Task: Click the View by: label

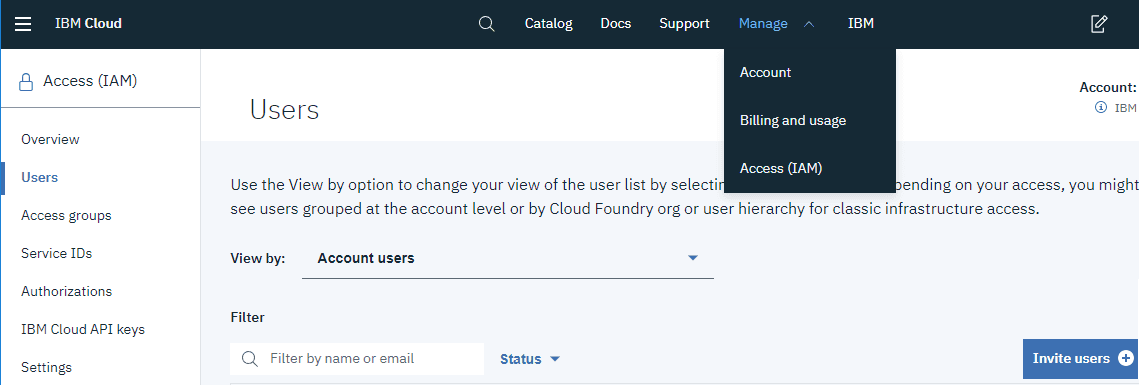Action: pos(258,259)
